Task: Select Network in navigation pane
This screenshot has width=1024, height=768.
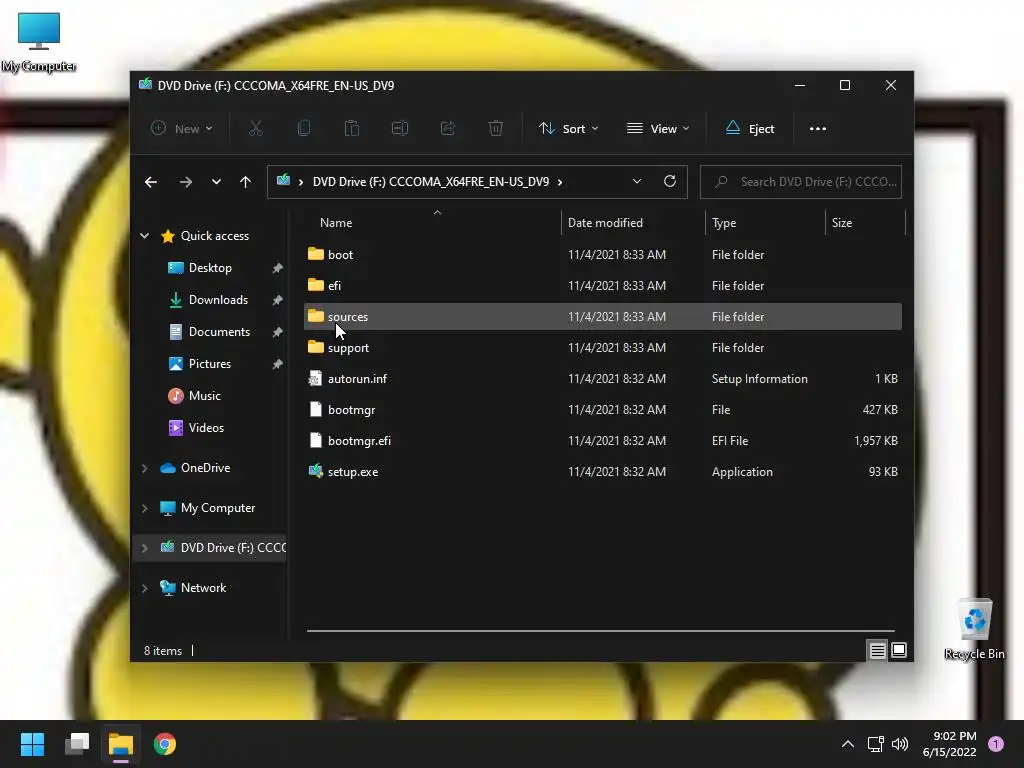Action: pyautogui.click(x=202, y=588)
